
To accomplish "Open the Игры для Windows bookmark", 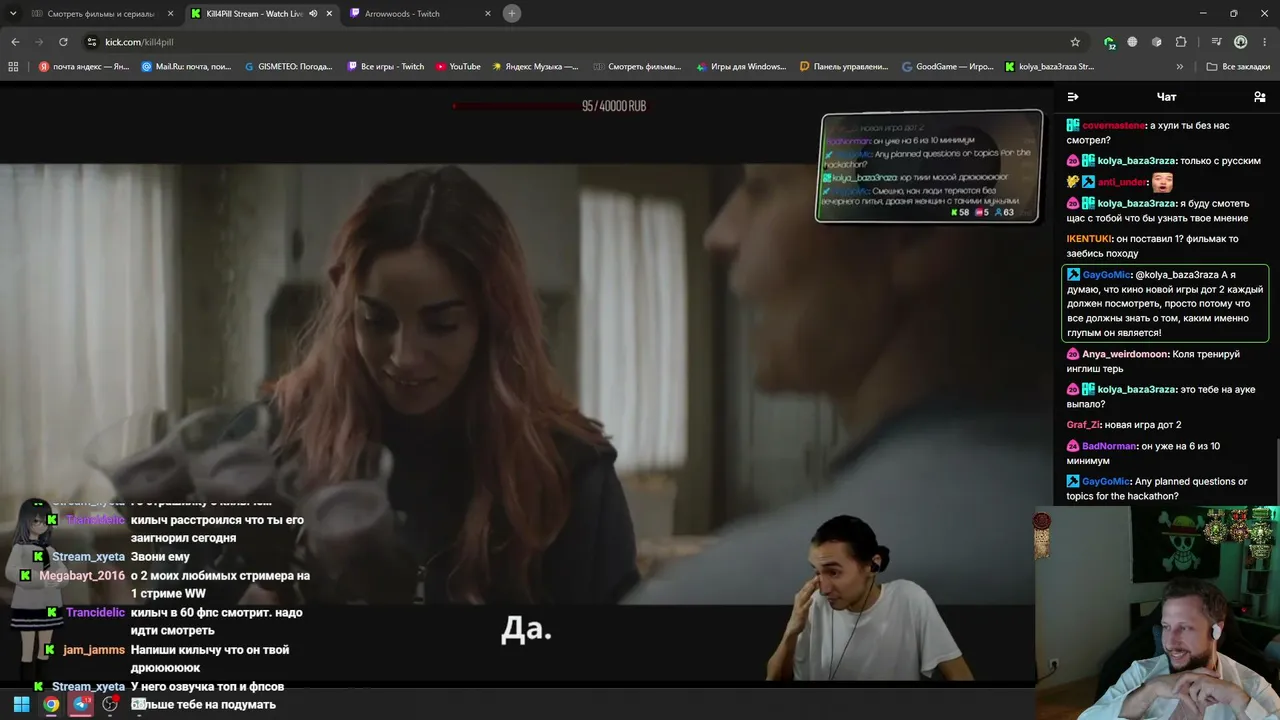I will 740,67.
